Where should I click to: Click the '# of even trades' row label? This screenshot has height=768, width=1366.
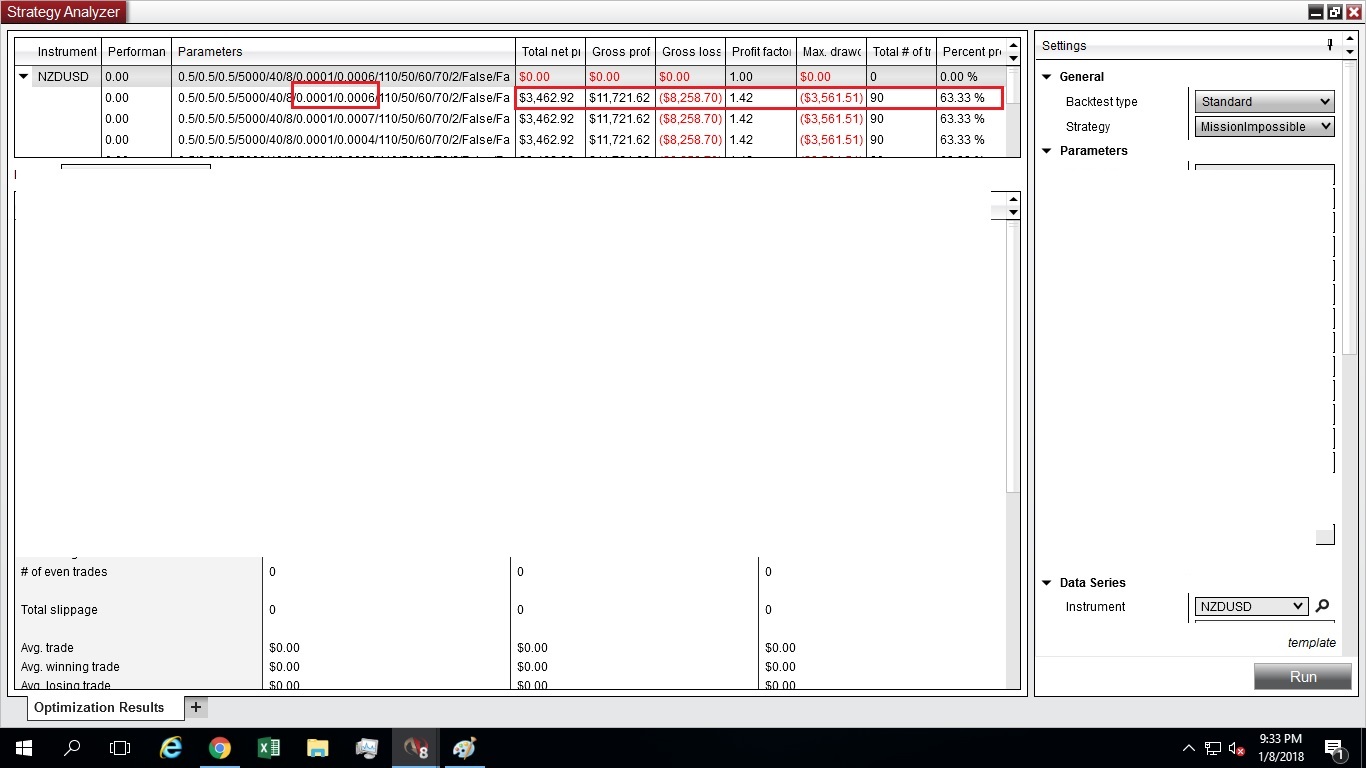click(x=64, y=572)
